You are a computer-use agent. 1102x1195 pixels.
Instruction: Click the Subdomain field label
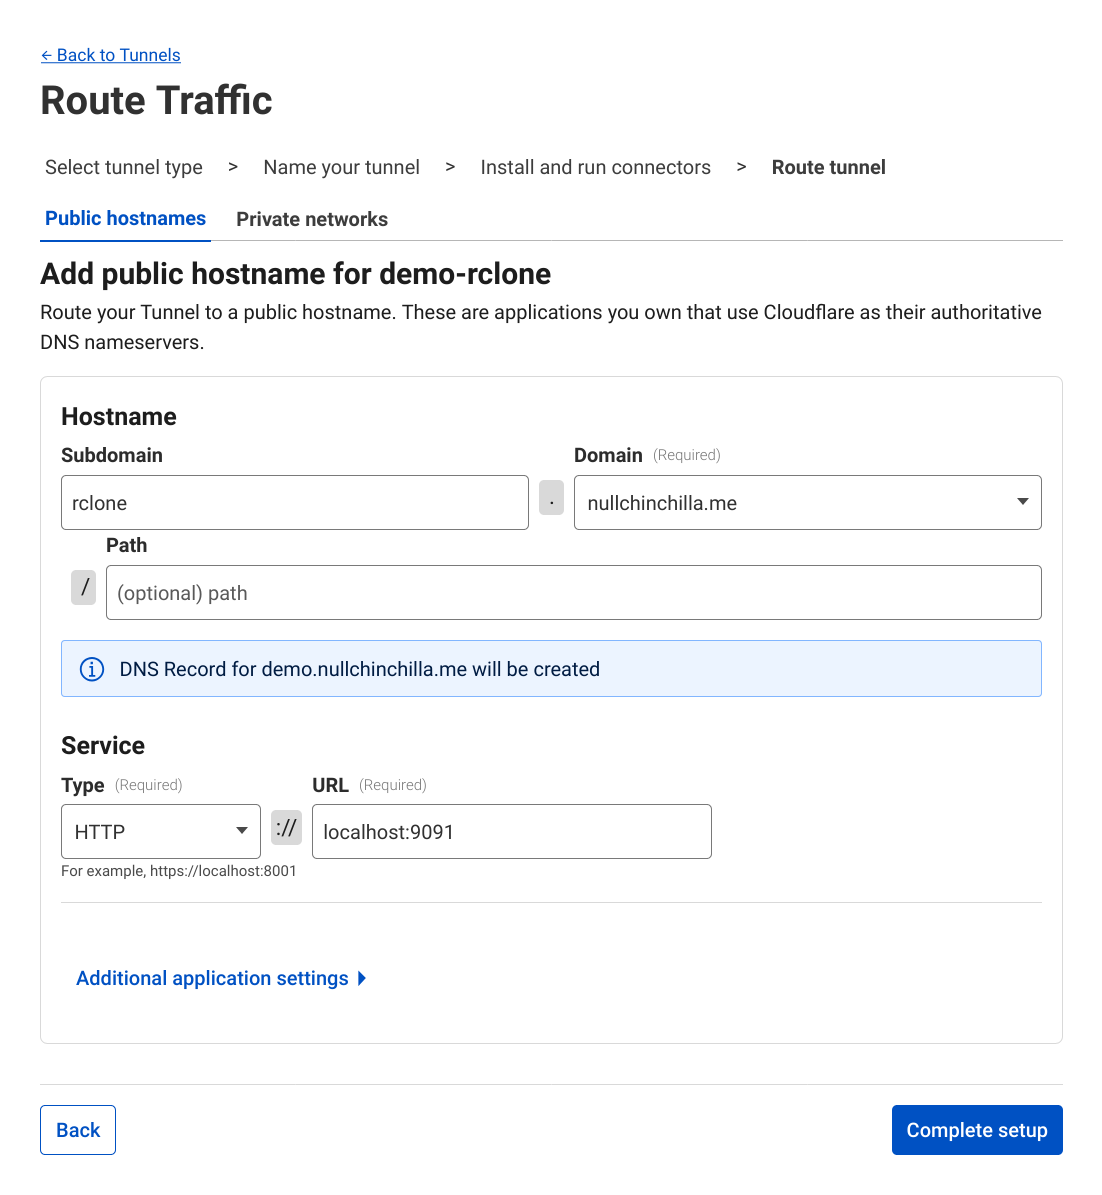click(112, 456)
